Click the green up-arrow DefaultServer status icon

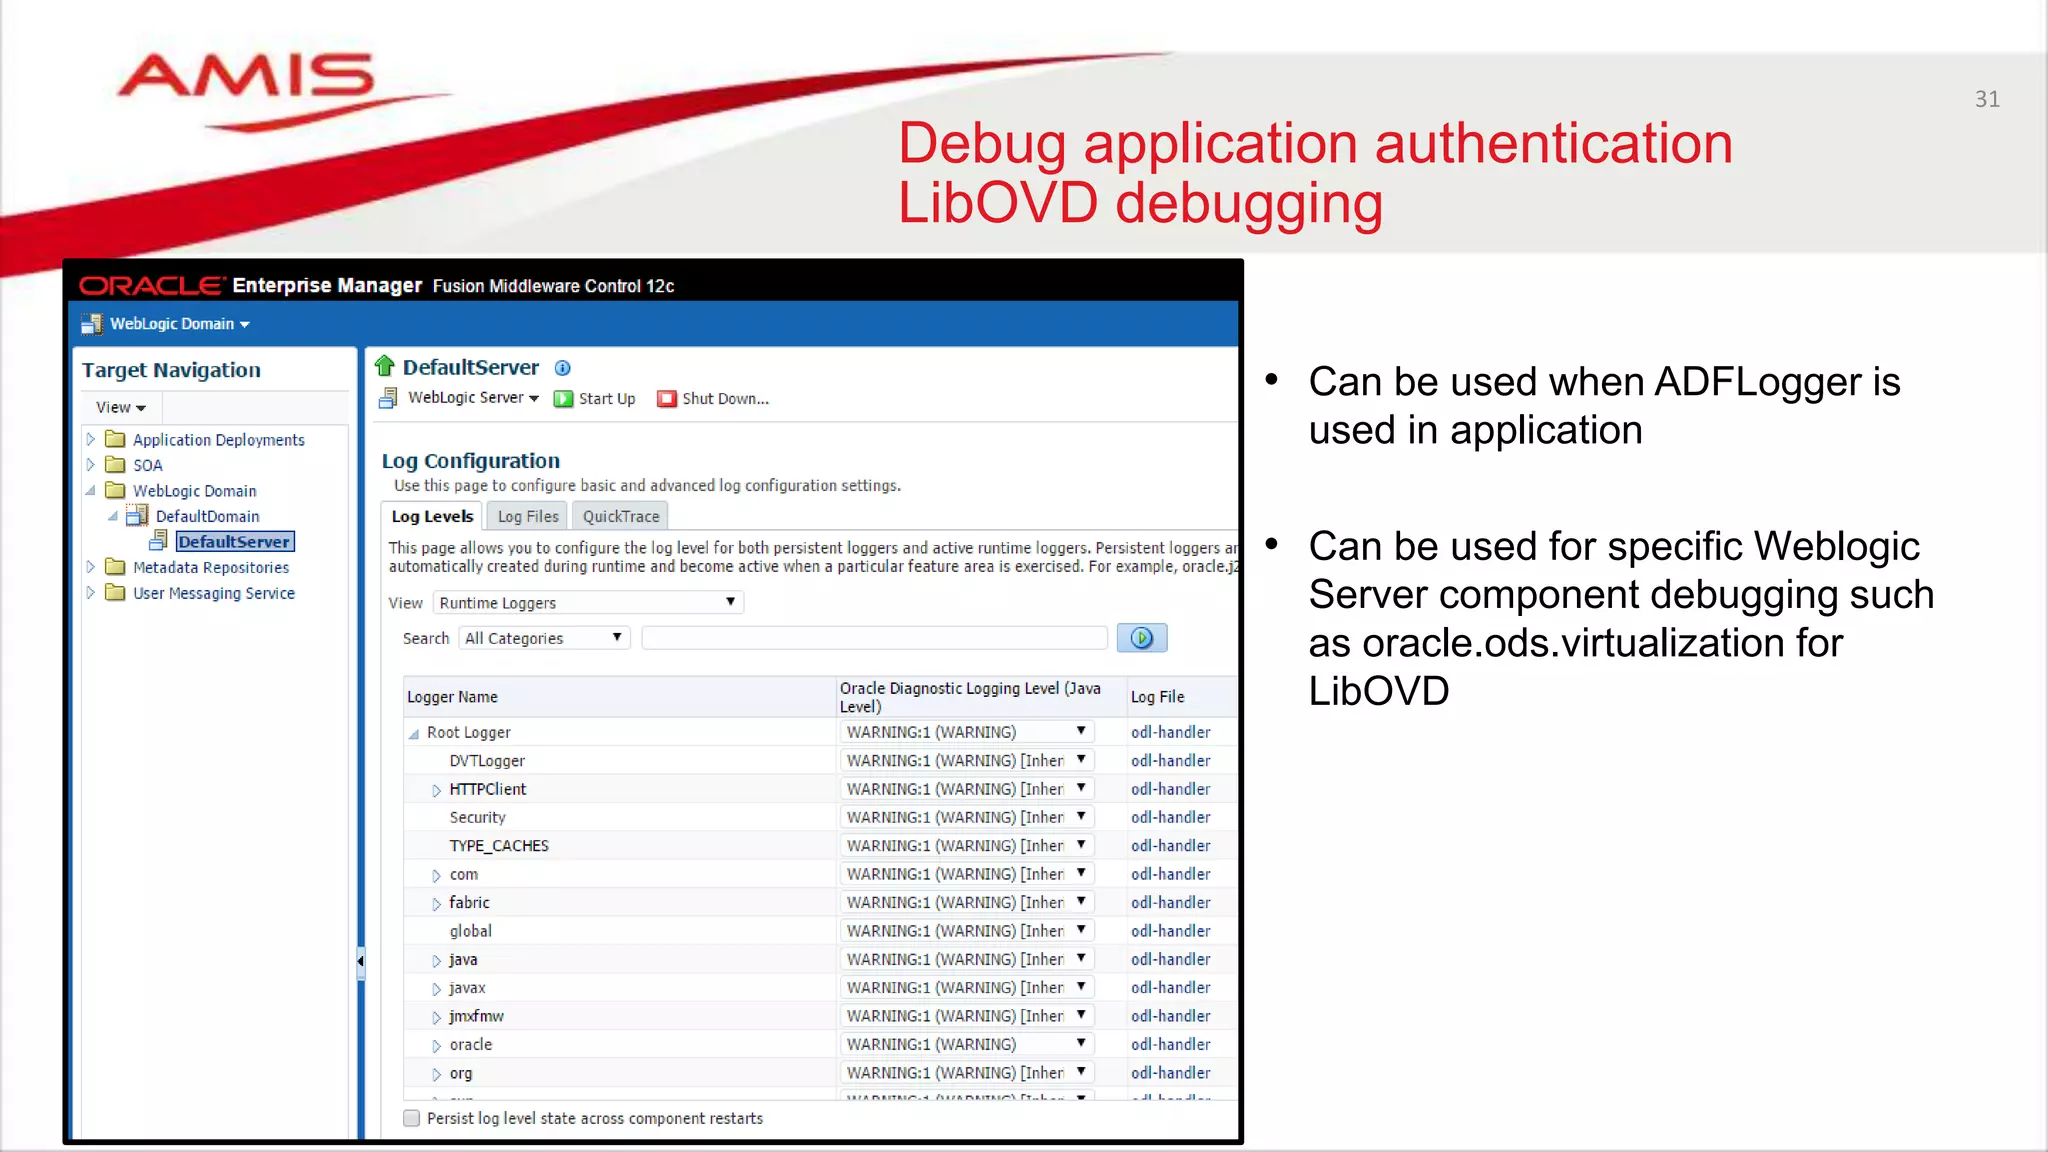coord(385,366)
